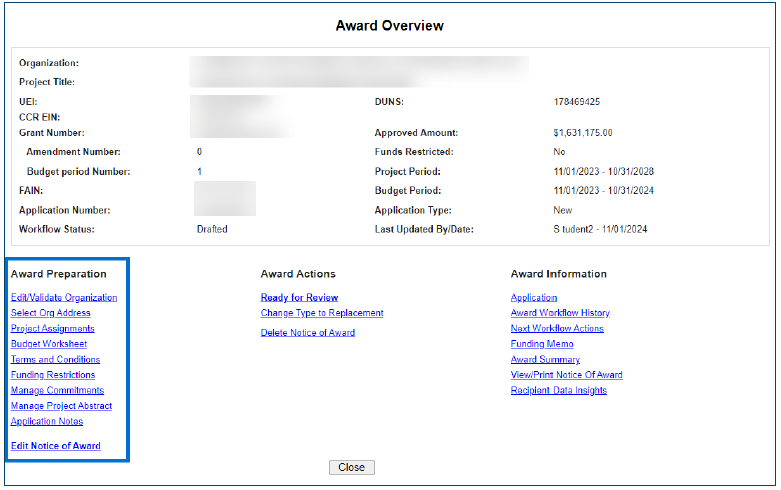
Task: Open Manage Project Abstract
Action: coord(61,406)
